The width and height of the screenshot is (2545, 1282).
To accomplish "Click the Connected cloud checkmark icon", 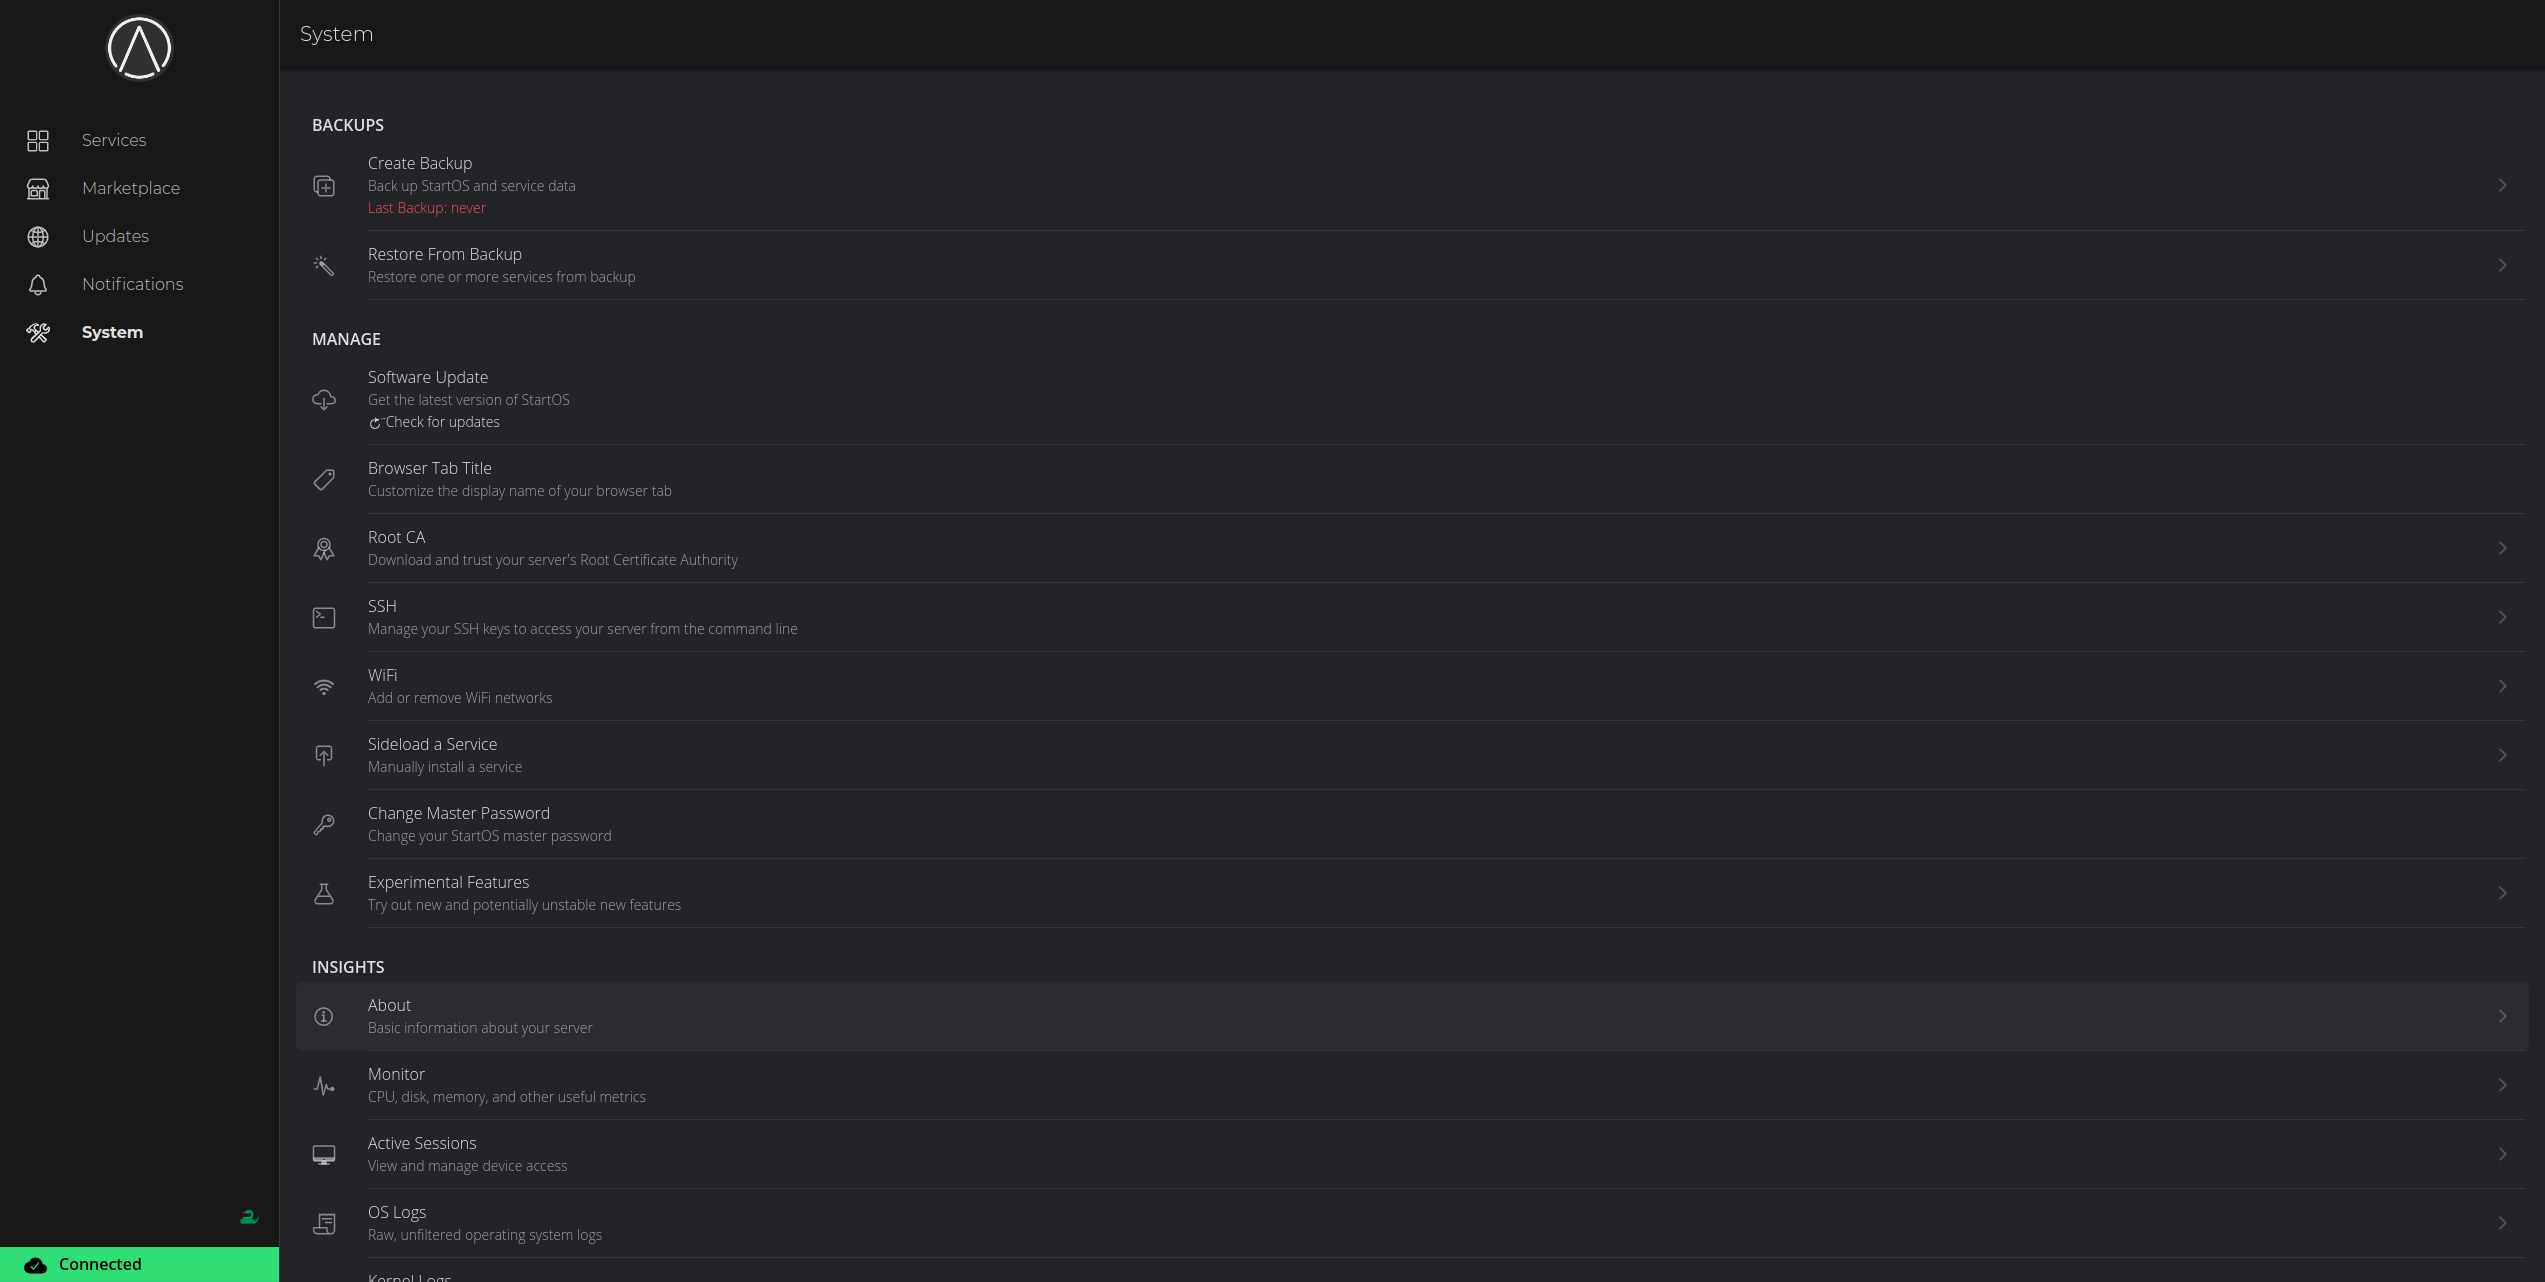I will [36, 1265].
